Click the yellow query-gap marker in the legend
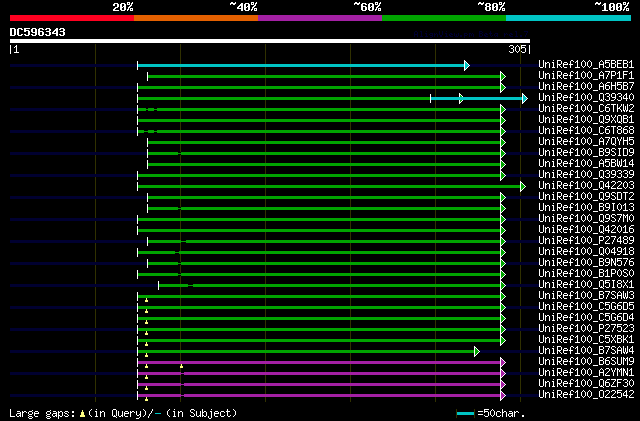The height and width of the screenshot is (421, 640). 82,414
